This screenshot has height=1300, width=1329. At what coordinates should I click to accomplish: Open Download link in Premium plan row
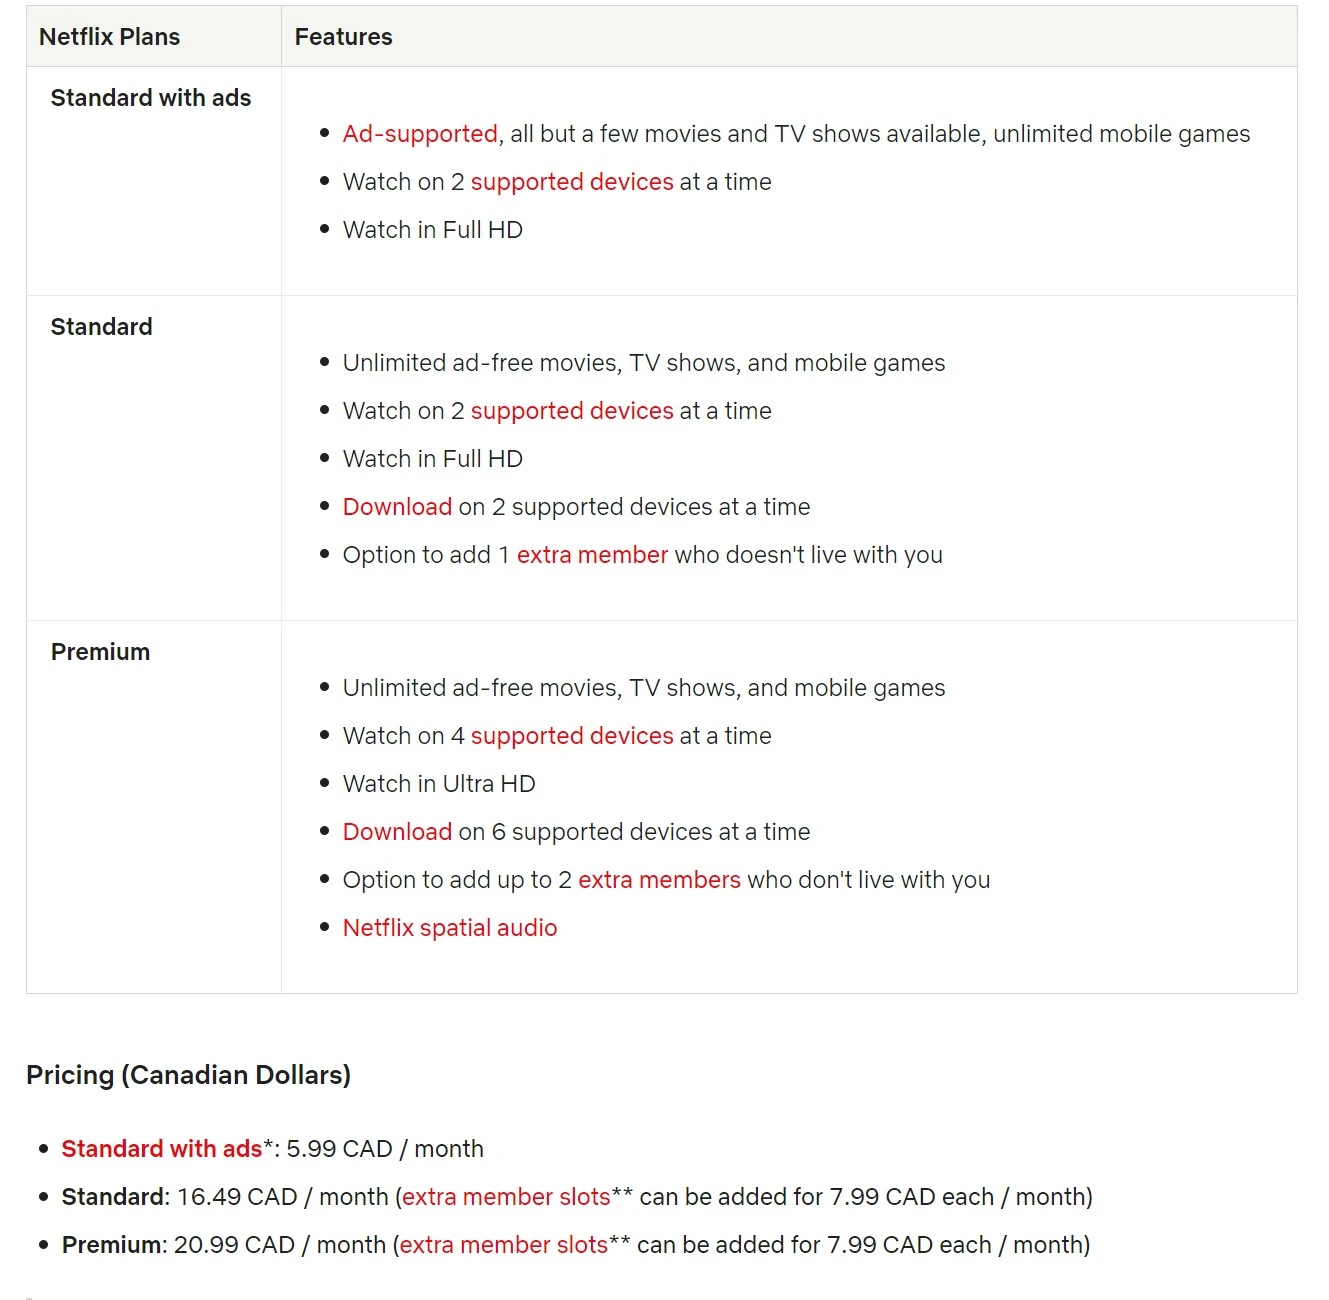click(x=397, y=832)
